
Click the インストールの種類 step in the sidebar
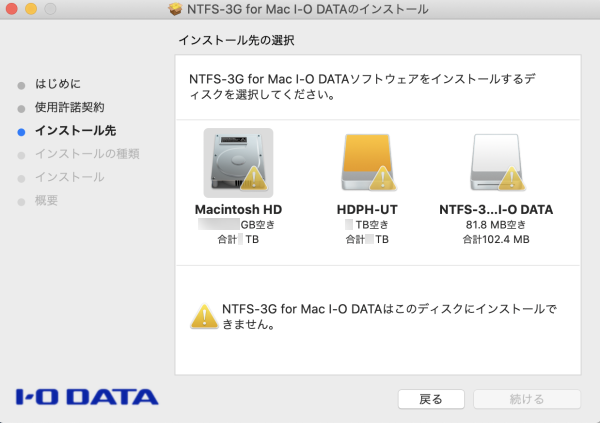pos(87,154)
